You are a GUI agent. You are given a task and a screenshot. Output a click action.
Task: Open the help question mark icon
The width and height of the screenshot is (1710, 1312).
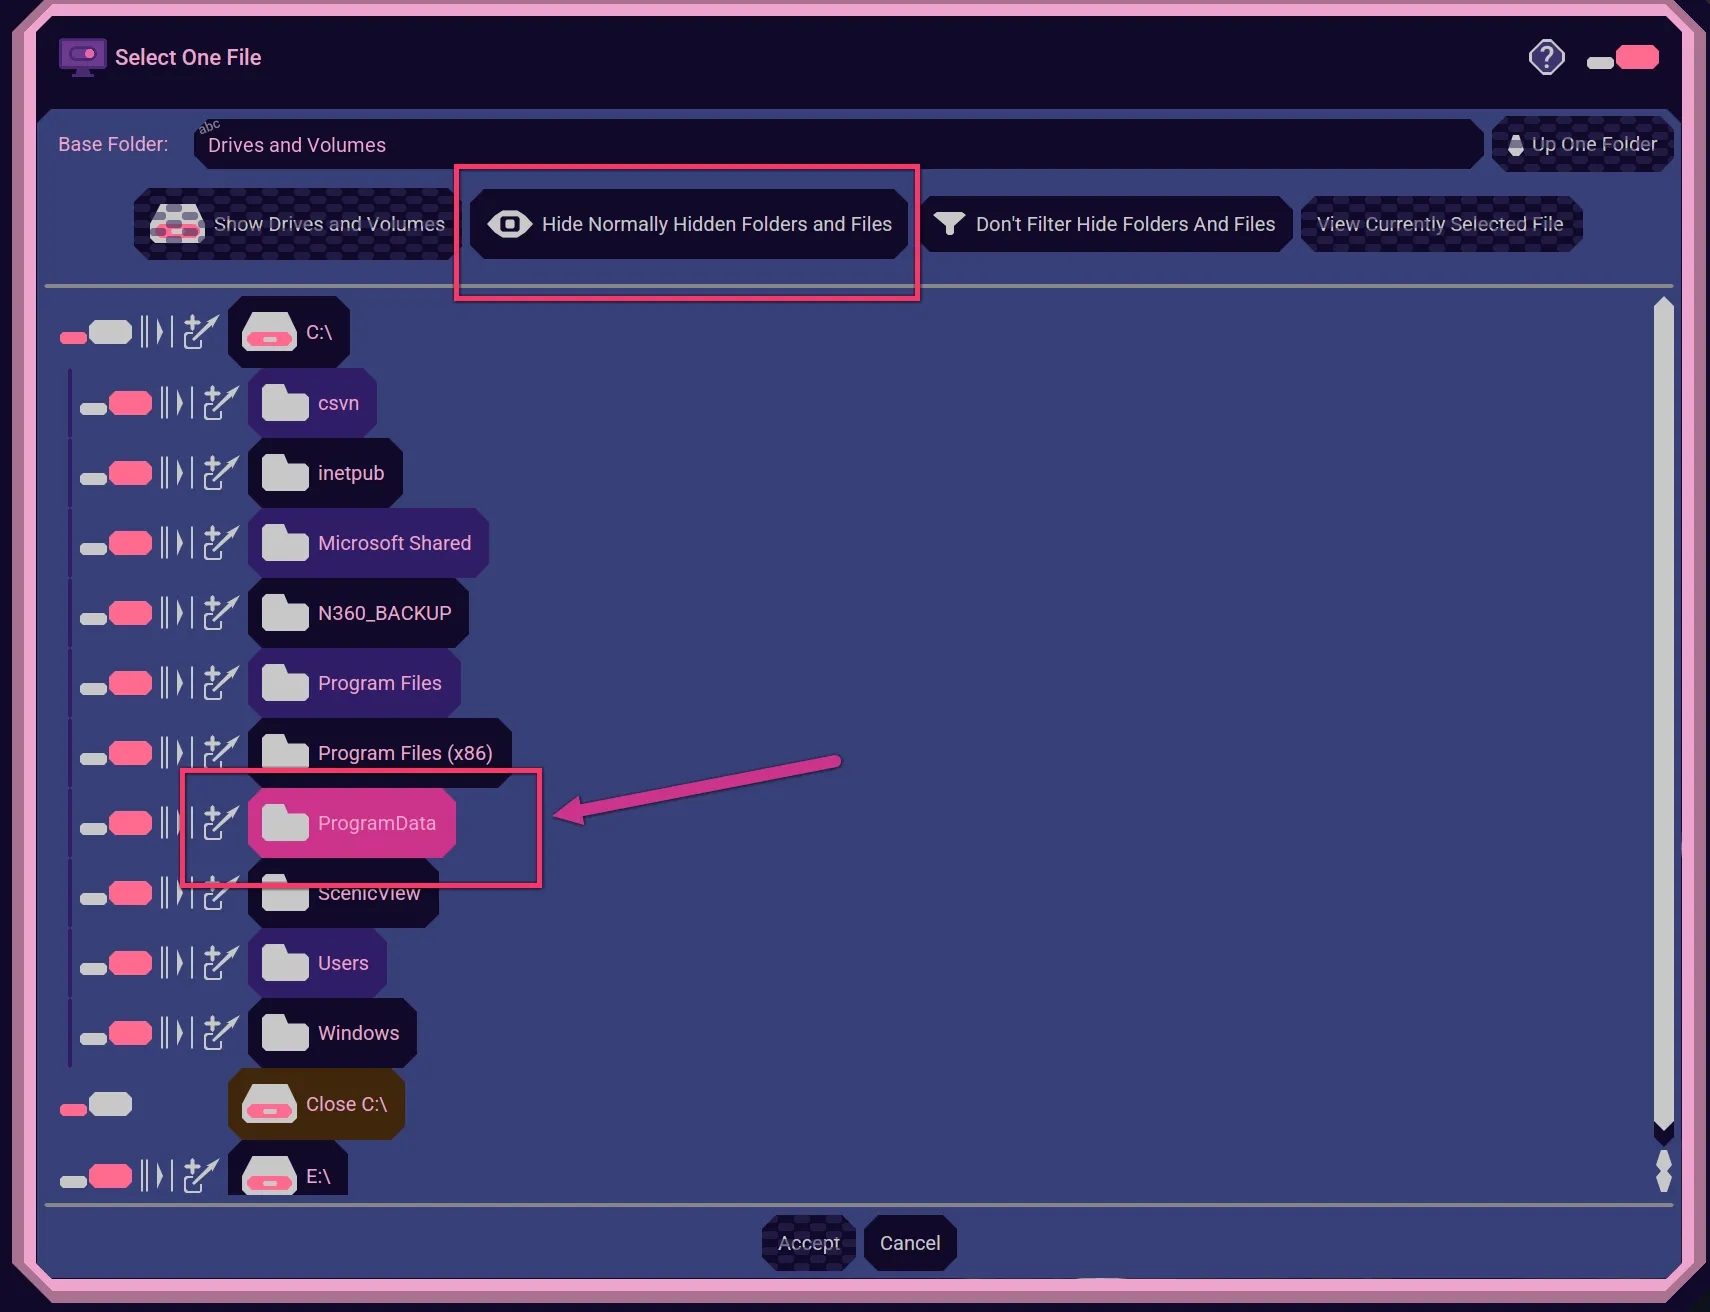[1546, 57]
